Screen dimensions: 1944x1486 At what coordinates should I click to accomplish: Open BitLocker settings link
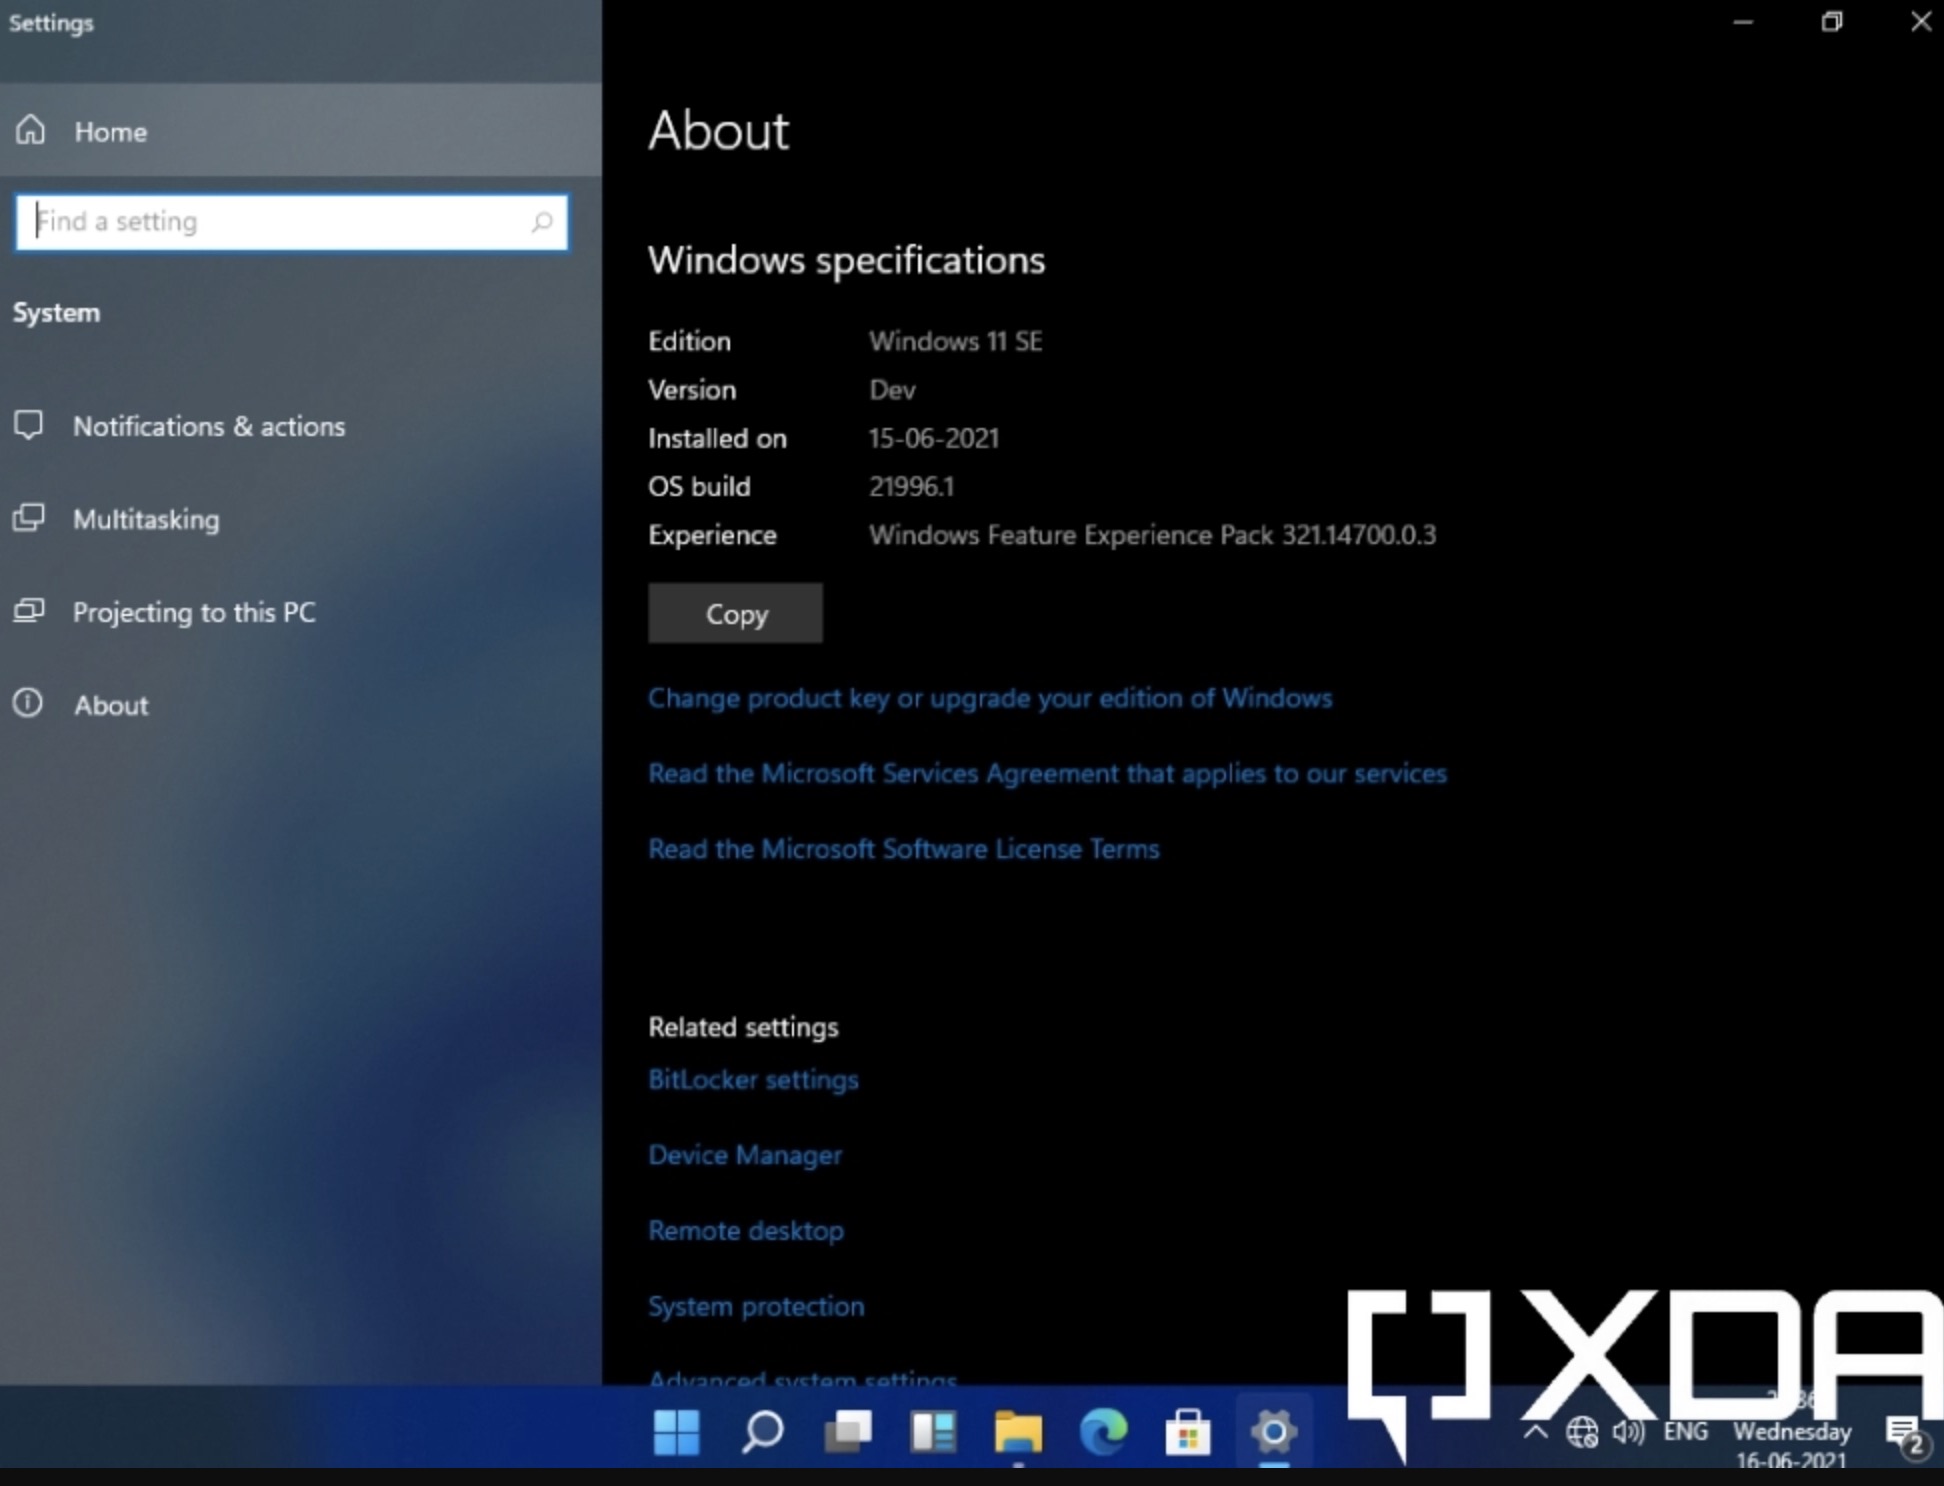[x=753, y=1080]
